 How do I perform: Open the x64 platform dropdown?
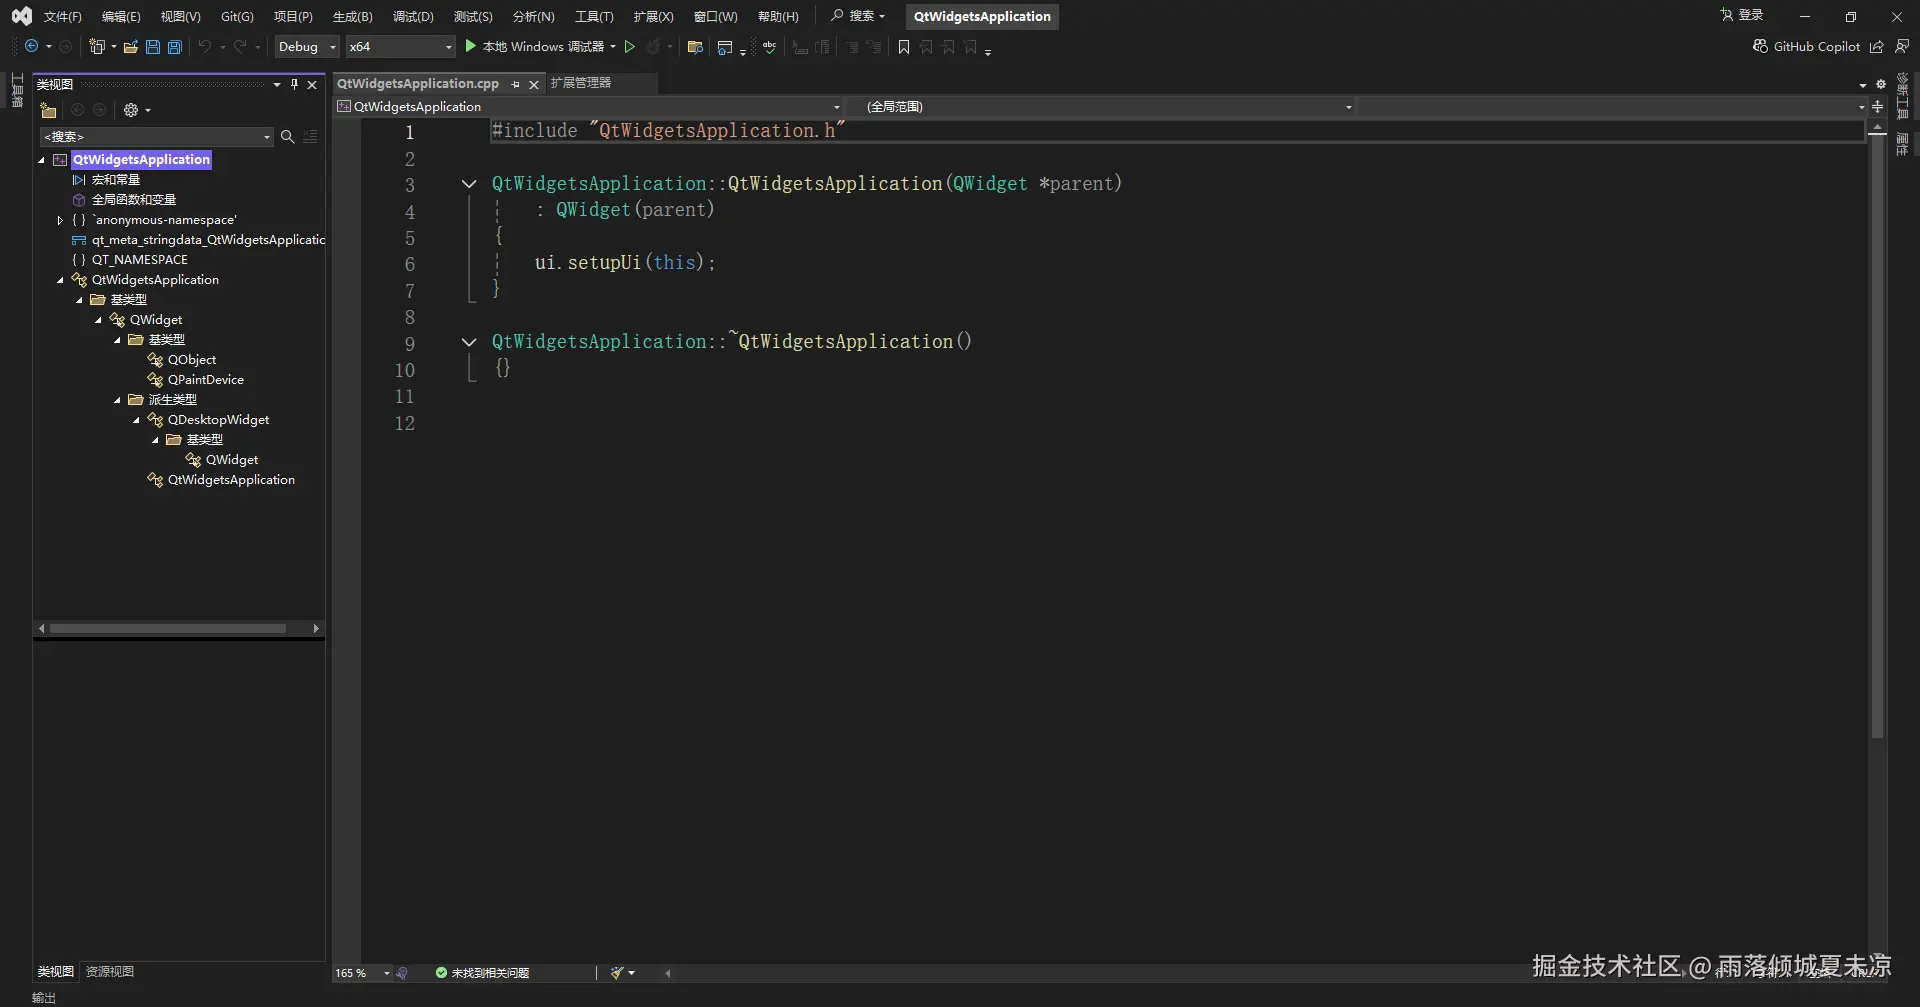[x=400, y=47]
